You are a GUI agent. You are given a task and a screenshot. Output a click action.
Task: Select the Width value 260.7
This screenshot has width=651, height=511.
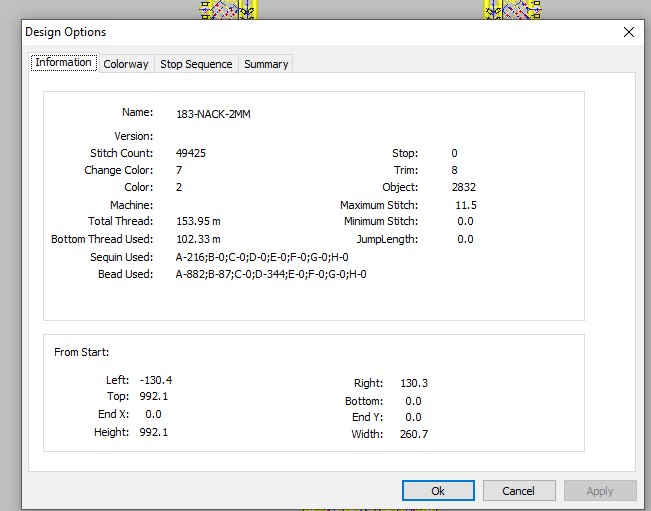point(414,434)
